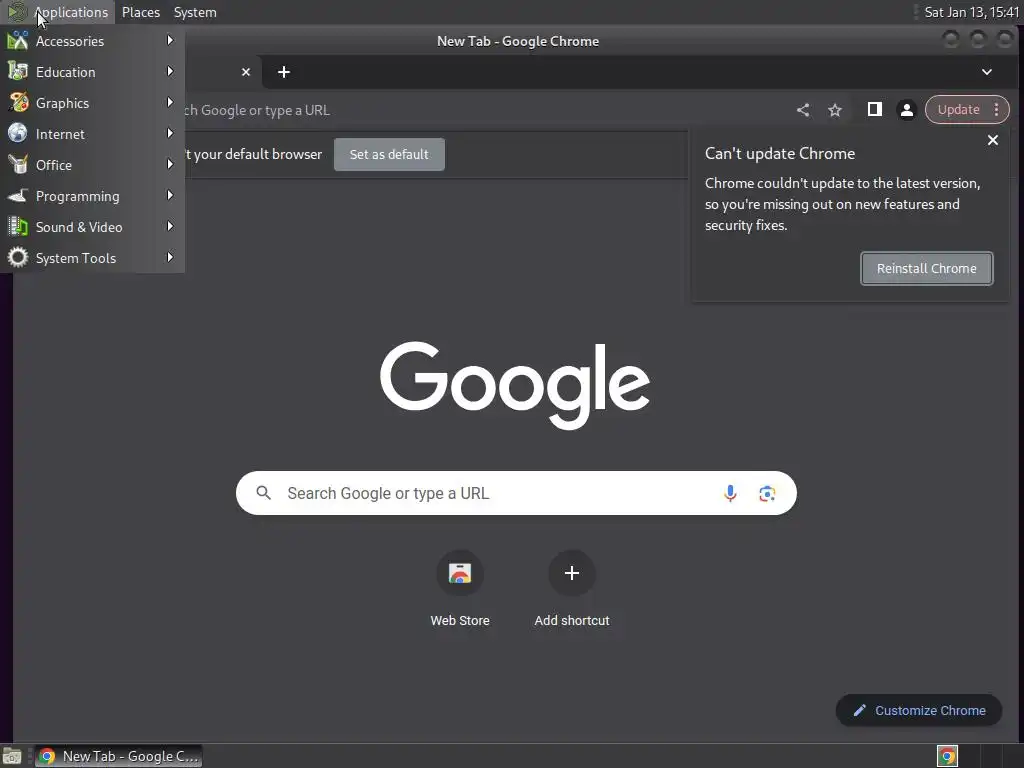Search by image with Lens icon

click(x=767, y=493)
